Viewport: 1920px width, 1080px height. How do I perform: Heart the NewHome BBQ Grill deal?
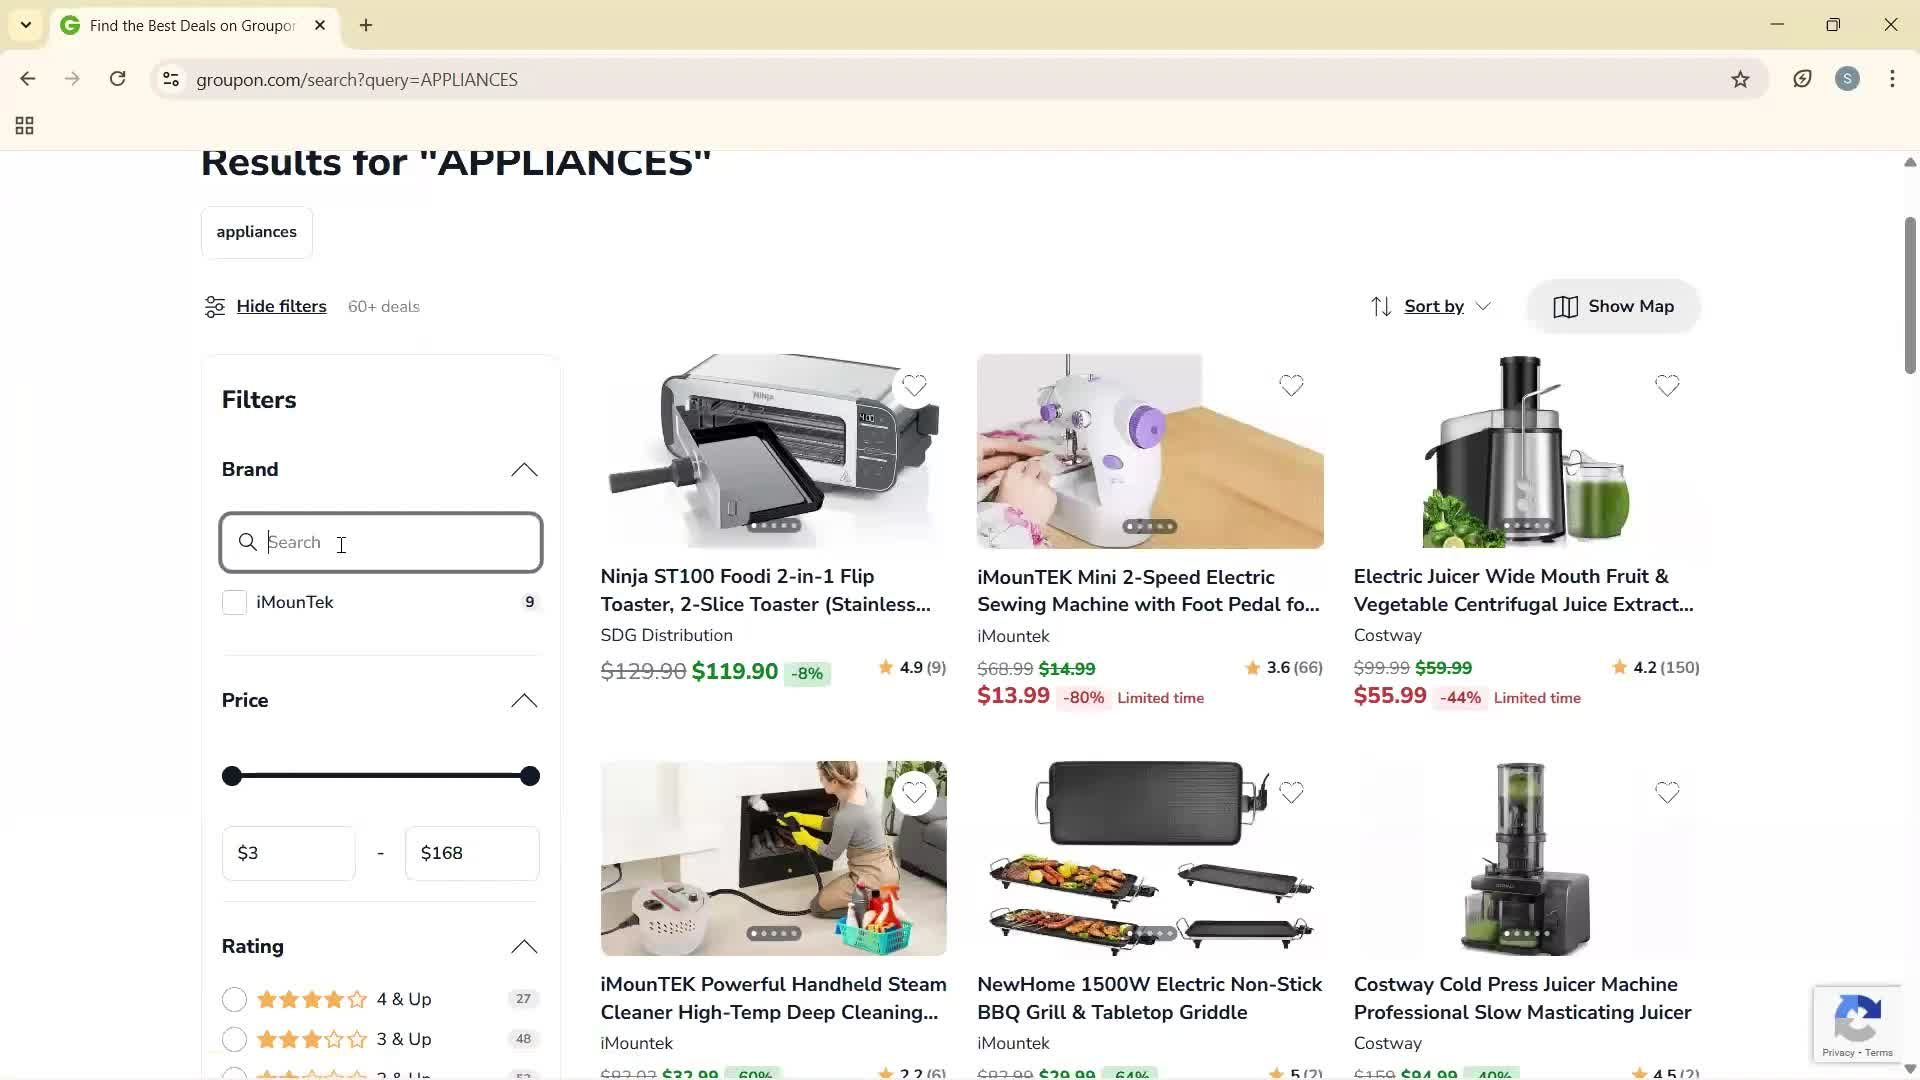[1291, 793]
